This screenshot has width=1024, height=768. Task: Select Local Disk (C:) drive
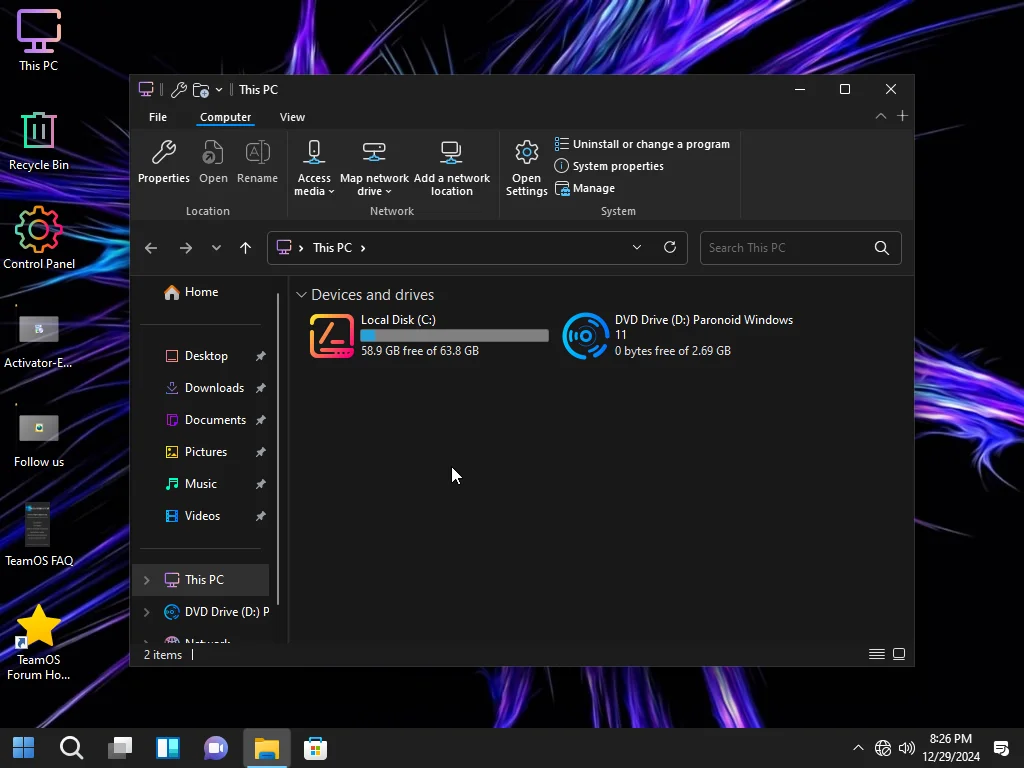click(x=429, y=335)
